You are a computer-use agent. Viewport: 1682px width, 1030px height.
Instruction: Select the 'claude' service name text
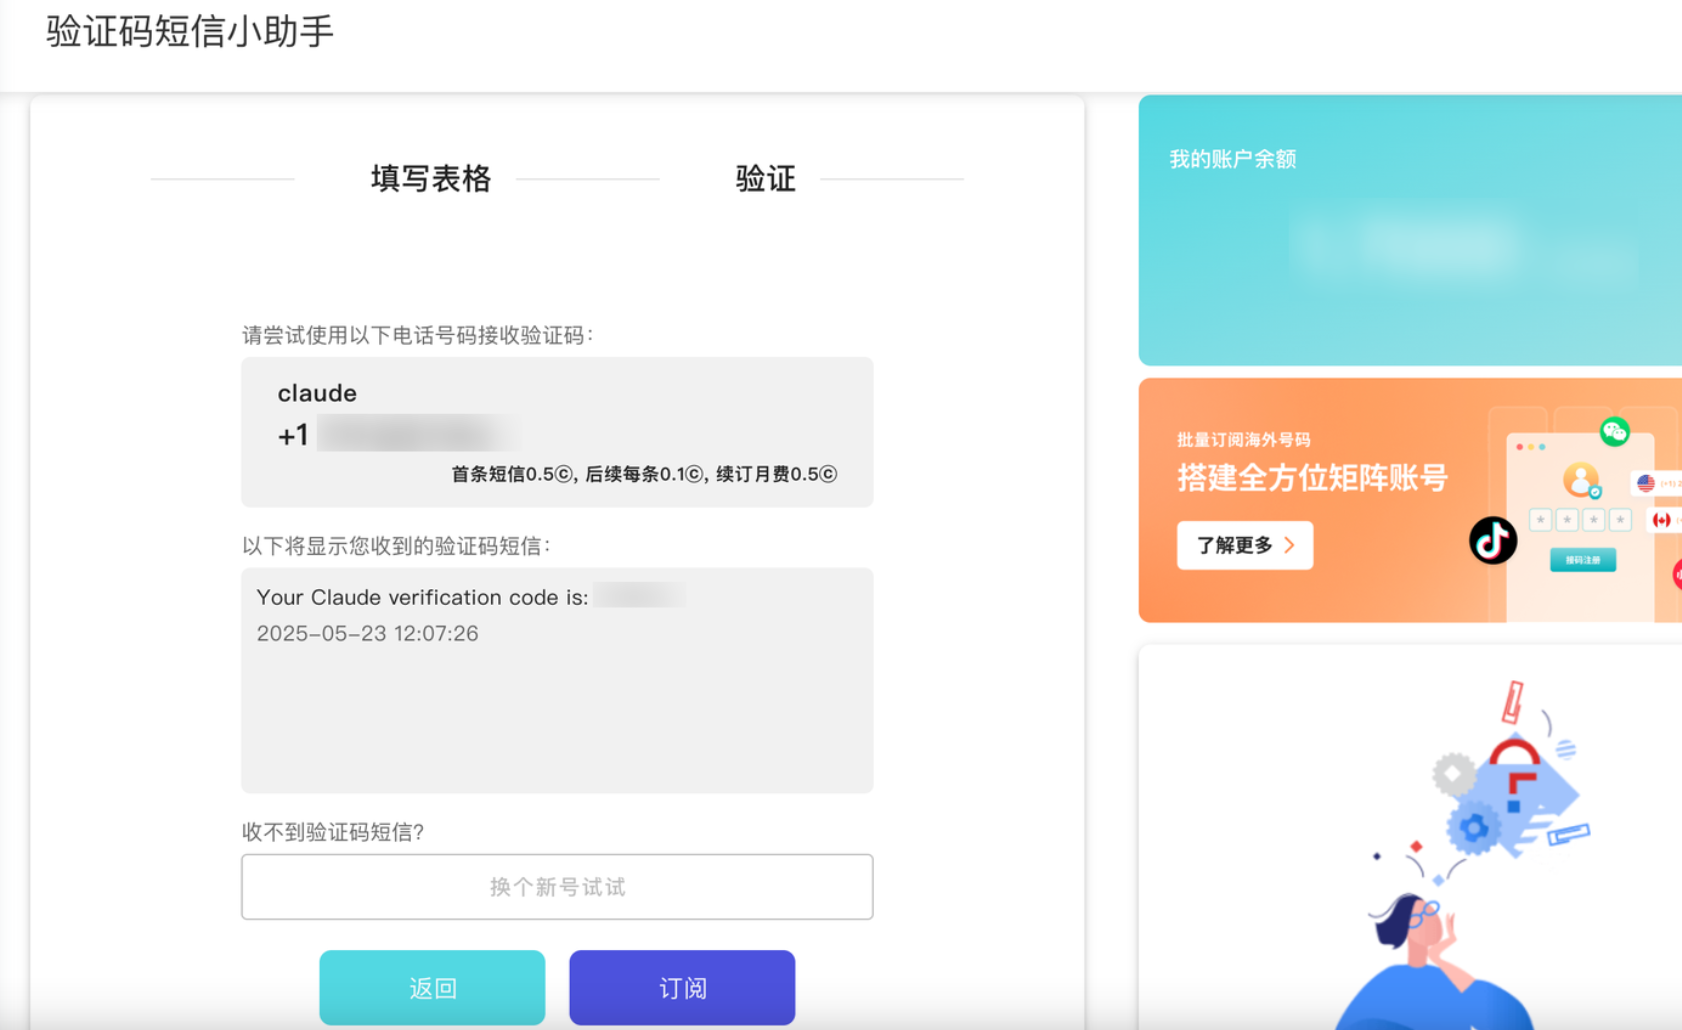pyautogui.click(x=317, y=393)
